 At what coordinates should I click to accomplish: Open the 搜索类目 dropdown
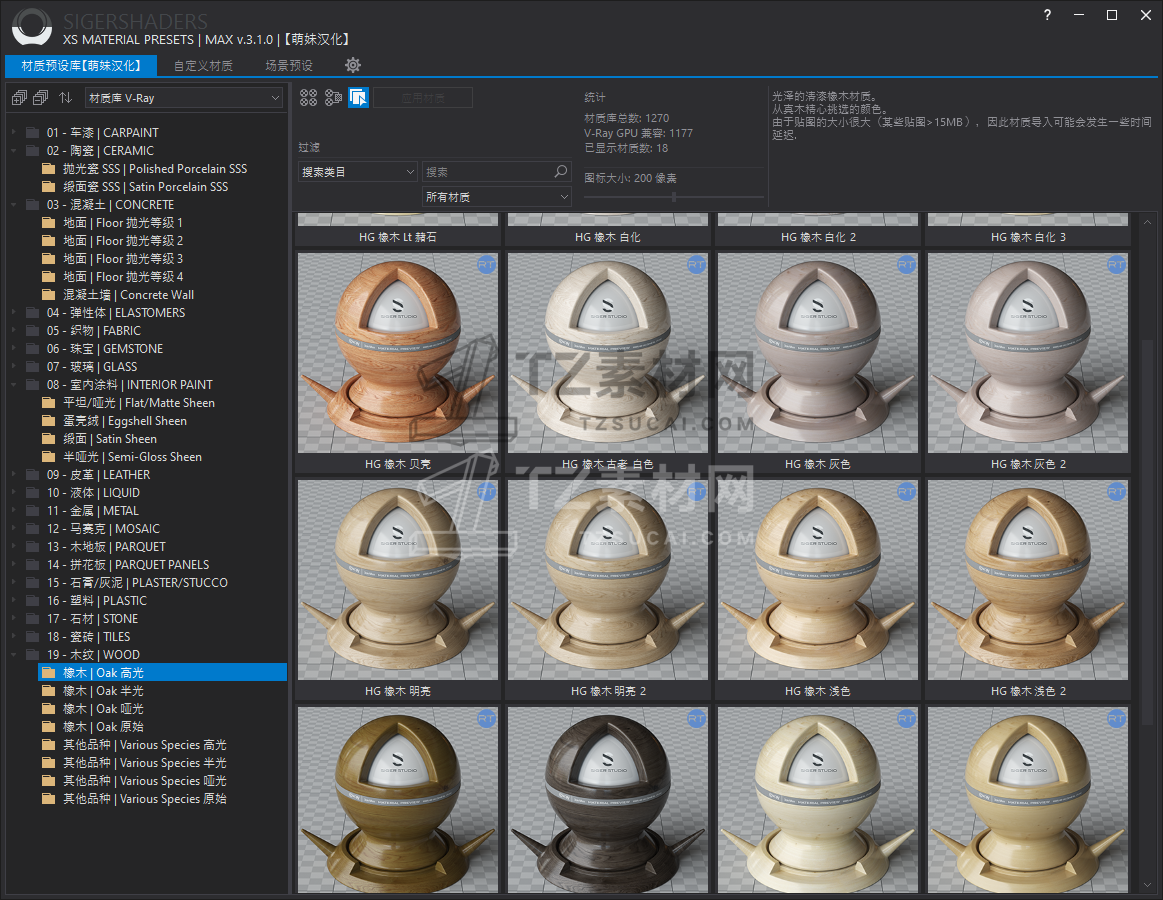pos(358,171)
